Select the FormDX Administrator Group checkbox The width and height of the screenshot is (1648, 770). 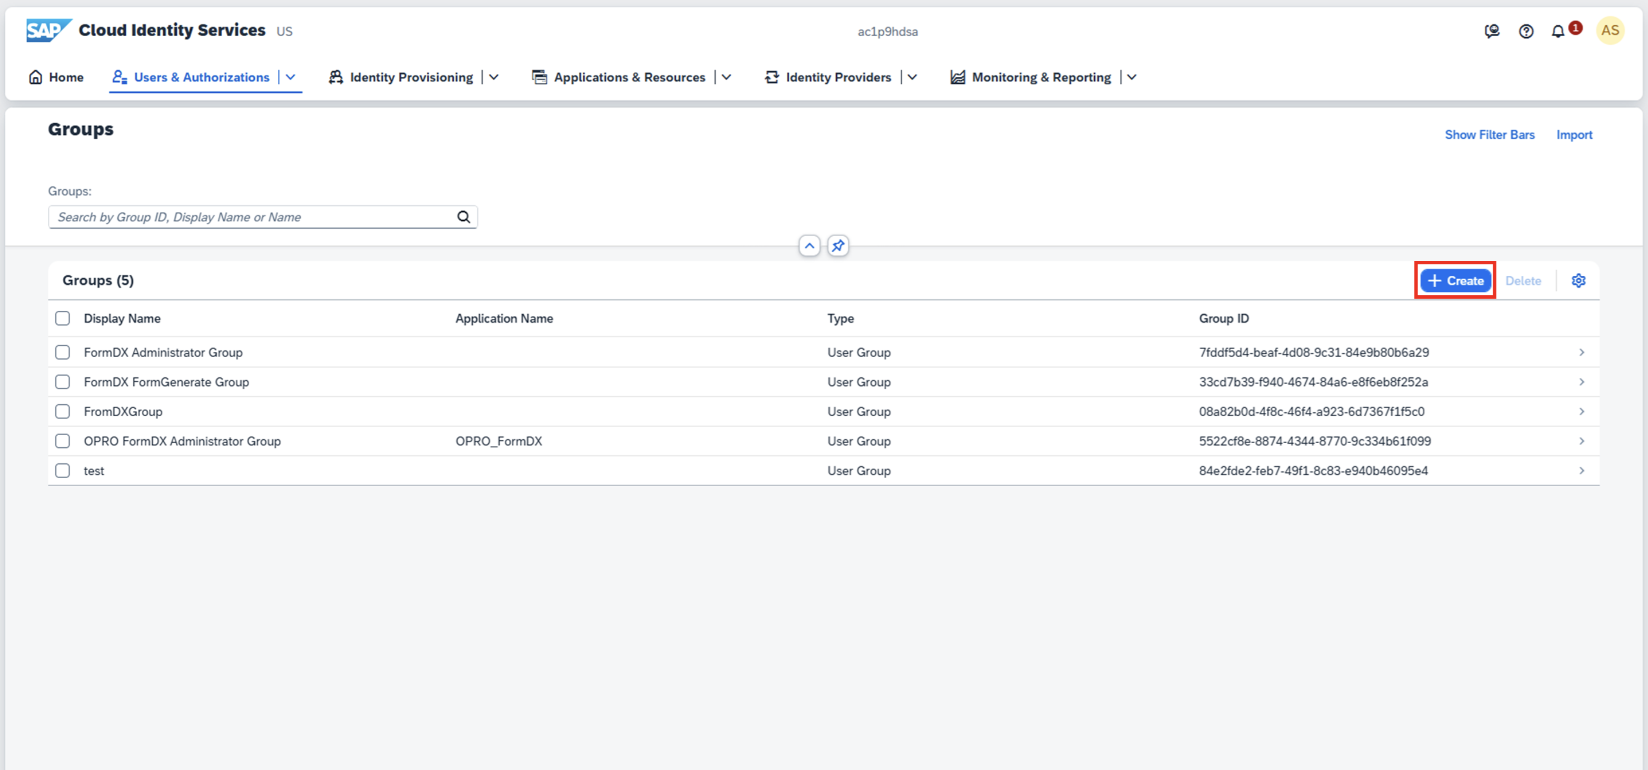[63, 352]
